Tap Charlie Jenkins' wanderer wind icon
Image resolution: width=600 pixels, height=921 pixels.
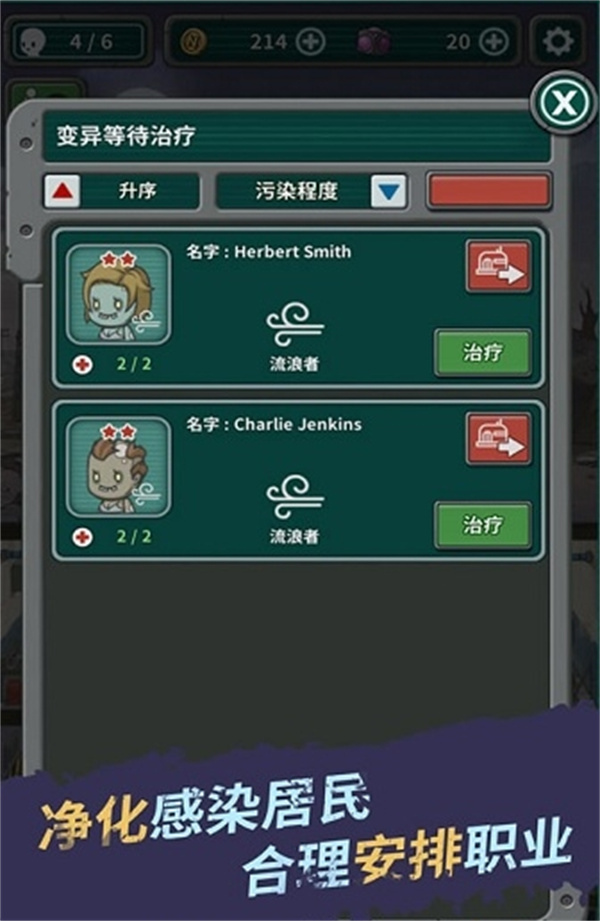click(x=294, y=497)
